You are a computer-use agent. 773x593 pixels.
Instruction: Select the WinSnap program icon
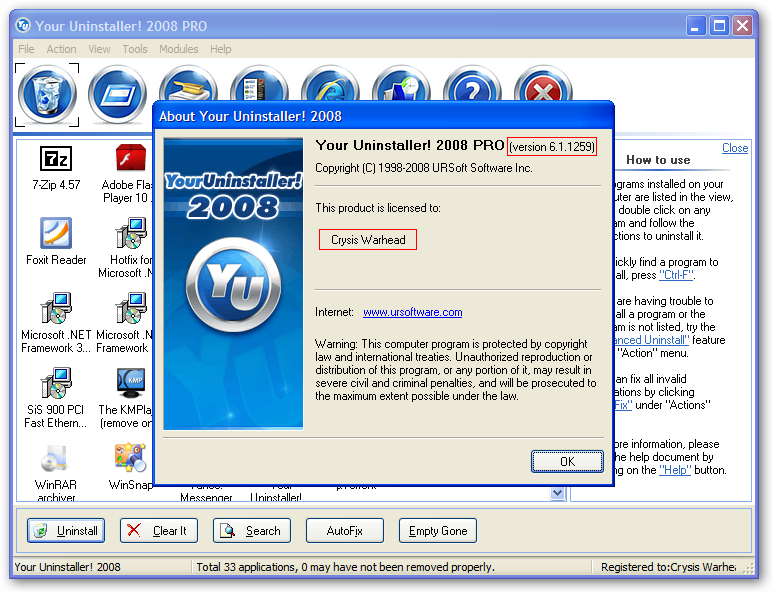[x=131, y=457]
